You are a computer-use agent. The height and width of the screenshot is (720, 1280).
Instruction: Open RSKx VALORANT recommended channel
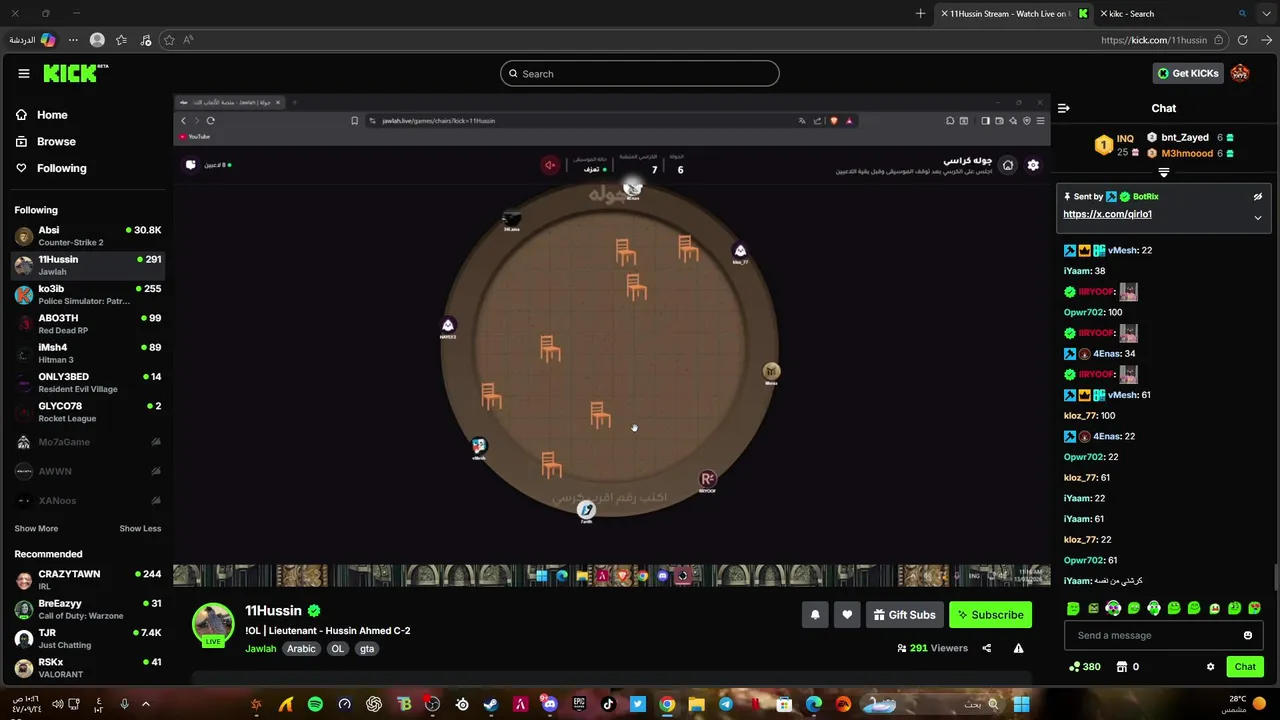click(x=87, y=667)
